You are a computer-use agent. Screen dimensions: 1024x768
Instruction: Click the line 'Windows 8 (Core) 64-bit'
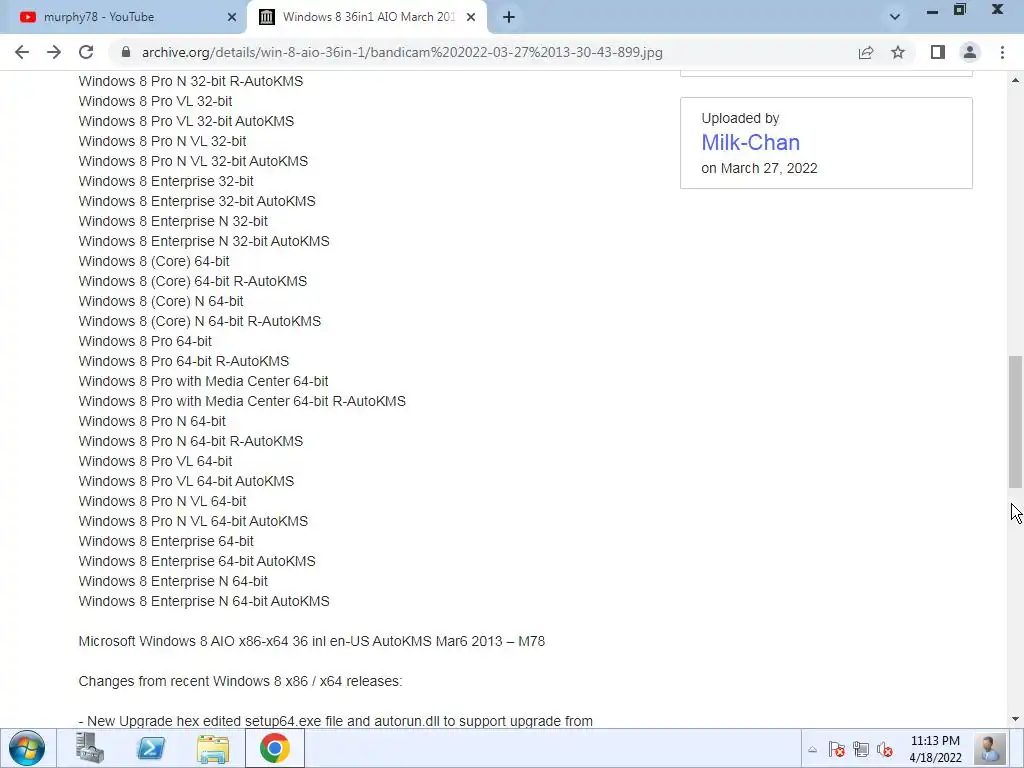coord(154,261)
